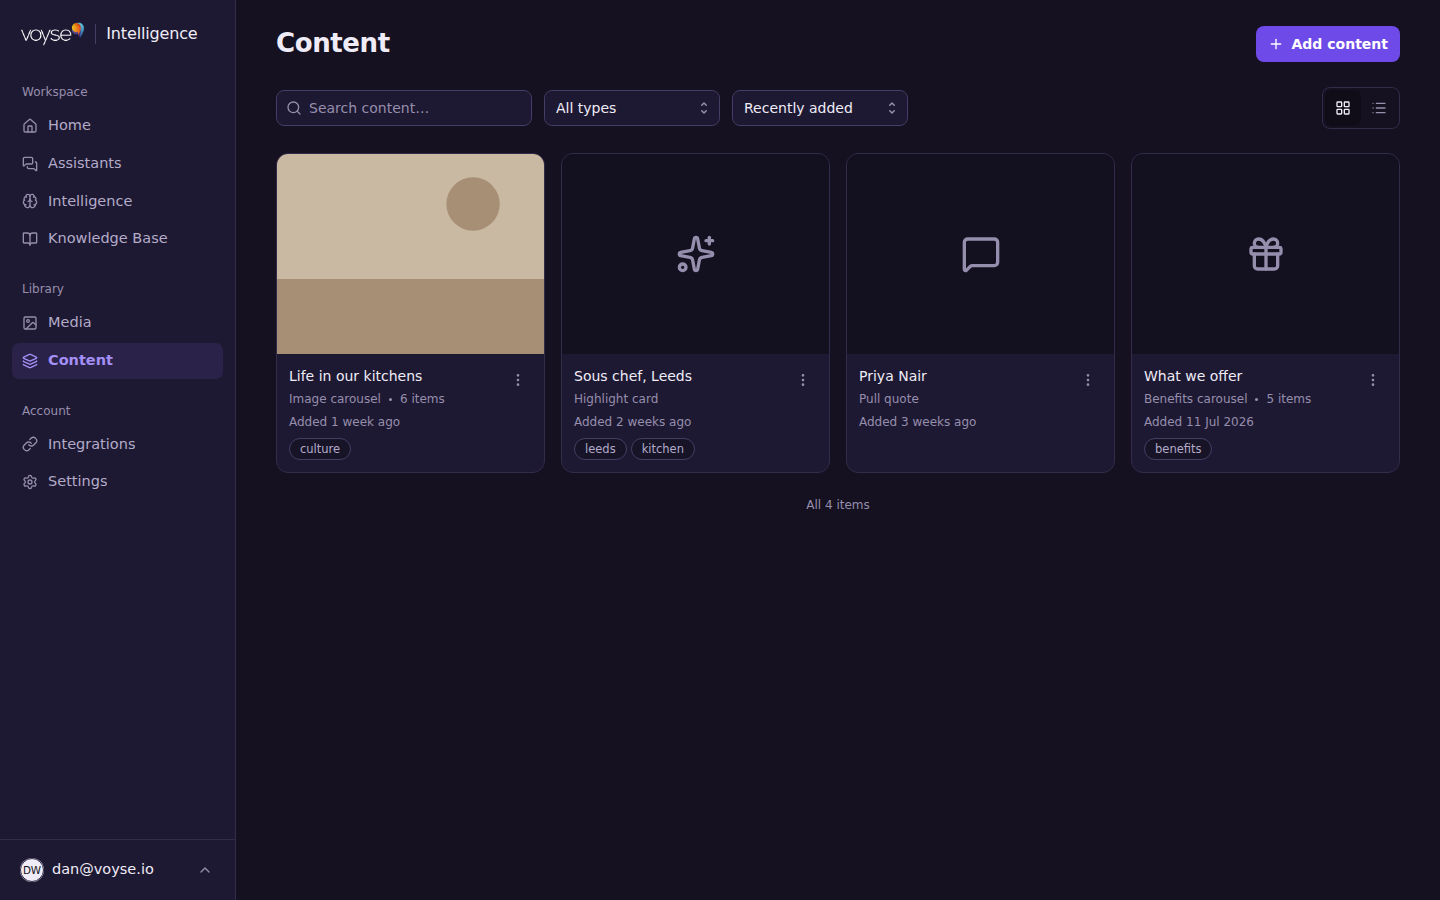
Task: Click the Integrations link icon
Action: point(30,445)
